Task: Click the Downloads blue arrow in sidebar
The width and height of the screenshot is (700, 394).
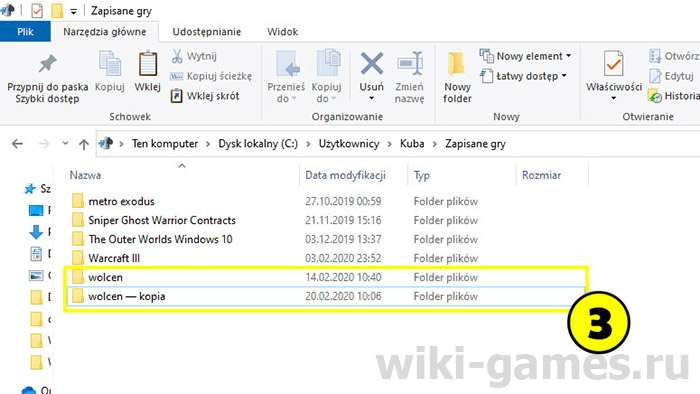Action: pos(36,232)
